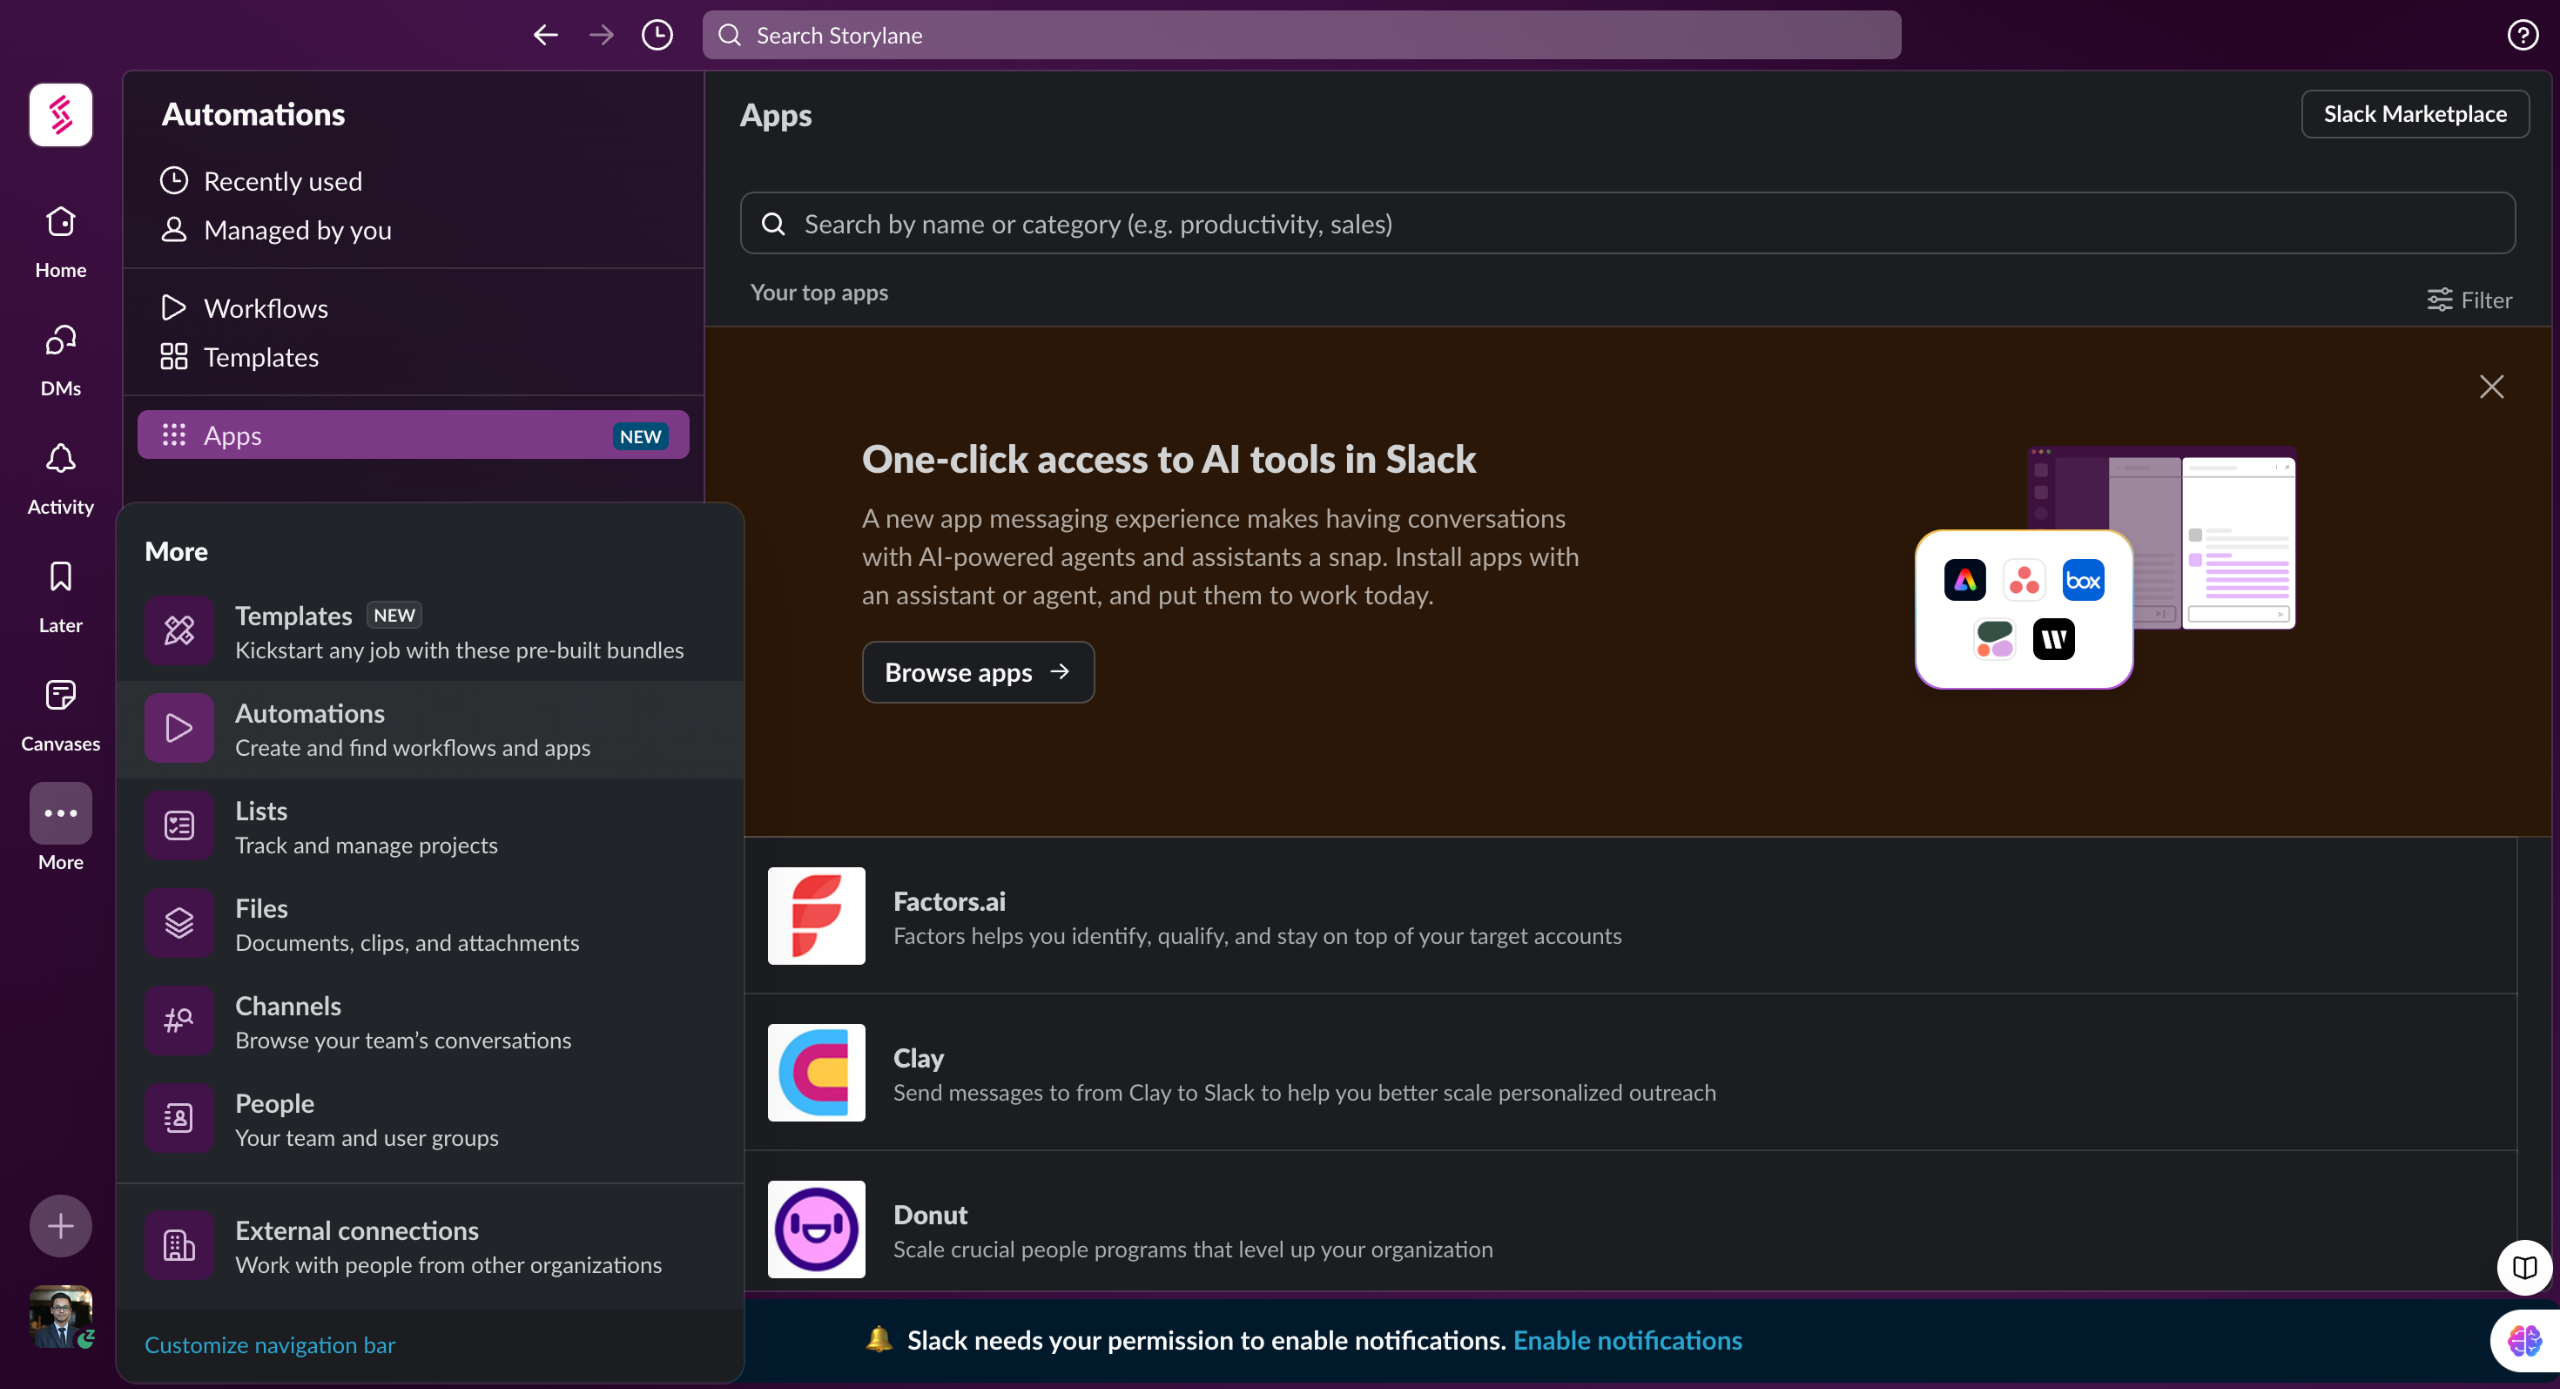
Task: Open the Donut app title
Action: [930, 1215]
